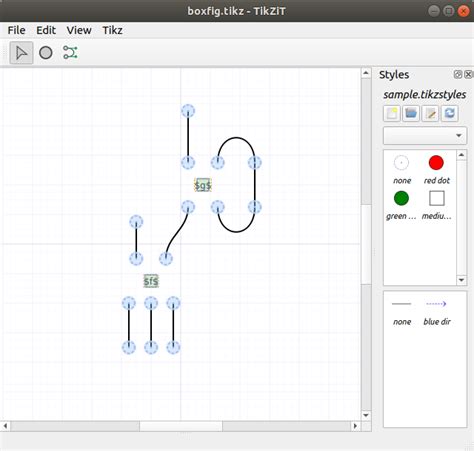
Task: Create a new tikzstyles file
Action: pos(392,113)
